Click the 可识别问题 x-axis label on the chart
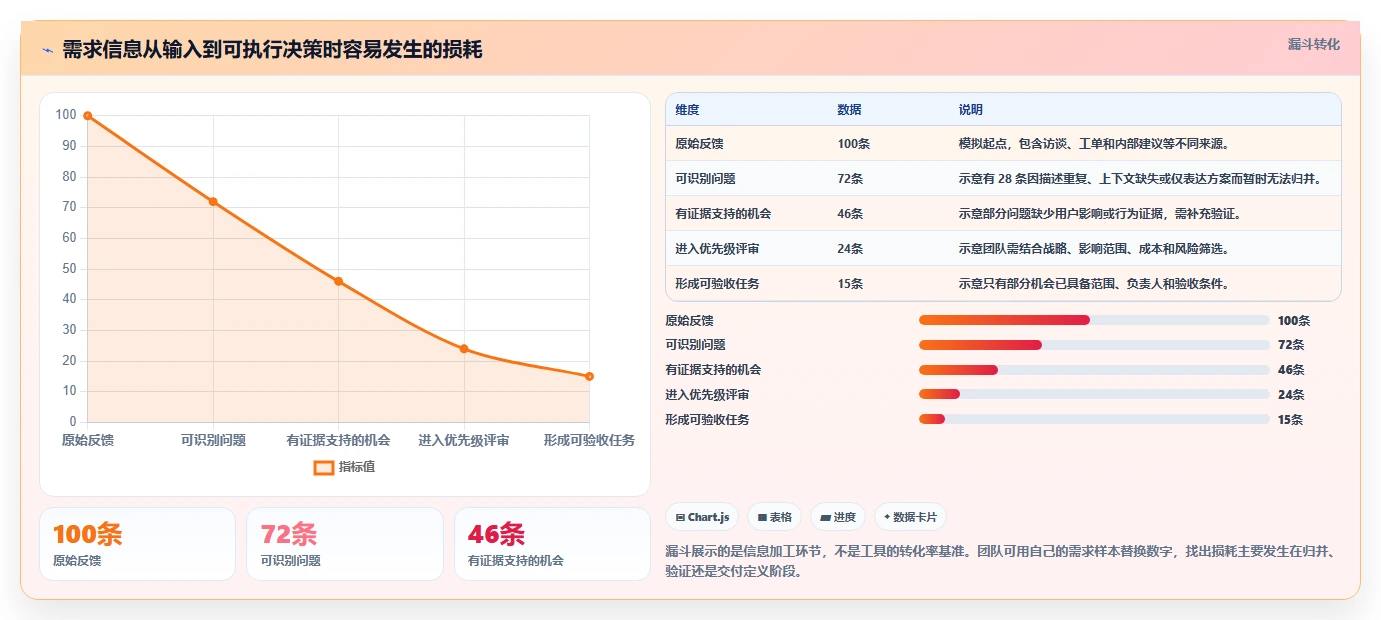 pos(213,440)
